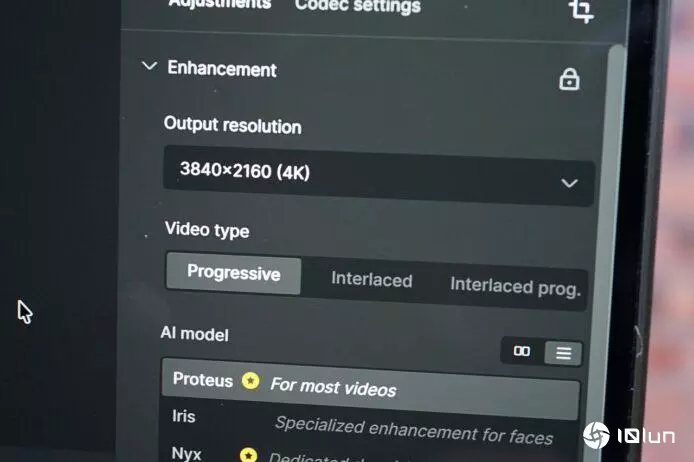Image resolution: width=694 pixels, height=462 pixels.
Task: Select Interlaced video type
Action: pos(371,280)
